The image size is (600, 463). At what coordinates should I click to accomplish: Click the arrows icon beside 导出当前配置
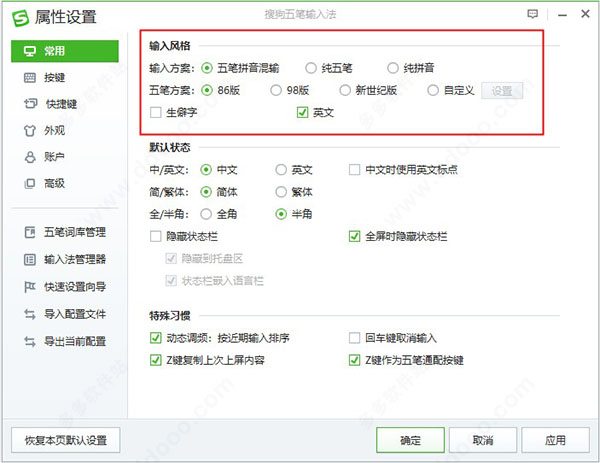(x=30, y=341)
